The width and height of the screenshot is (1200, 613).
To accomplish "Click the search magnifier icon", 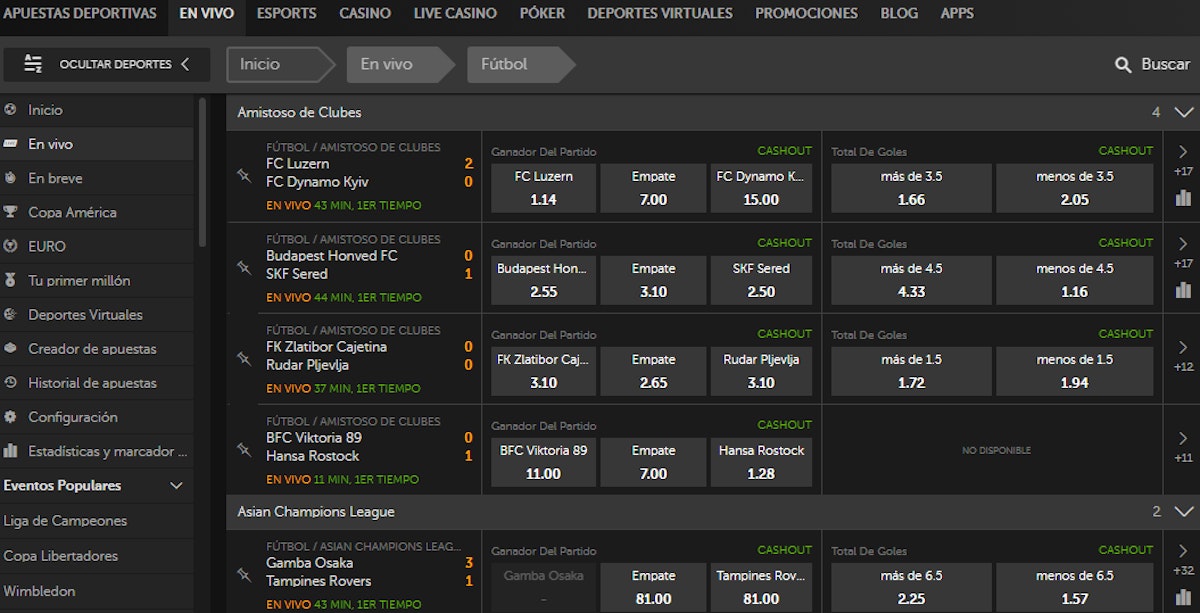I will tap(1124, 64).
